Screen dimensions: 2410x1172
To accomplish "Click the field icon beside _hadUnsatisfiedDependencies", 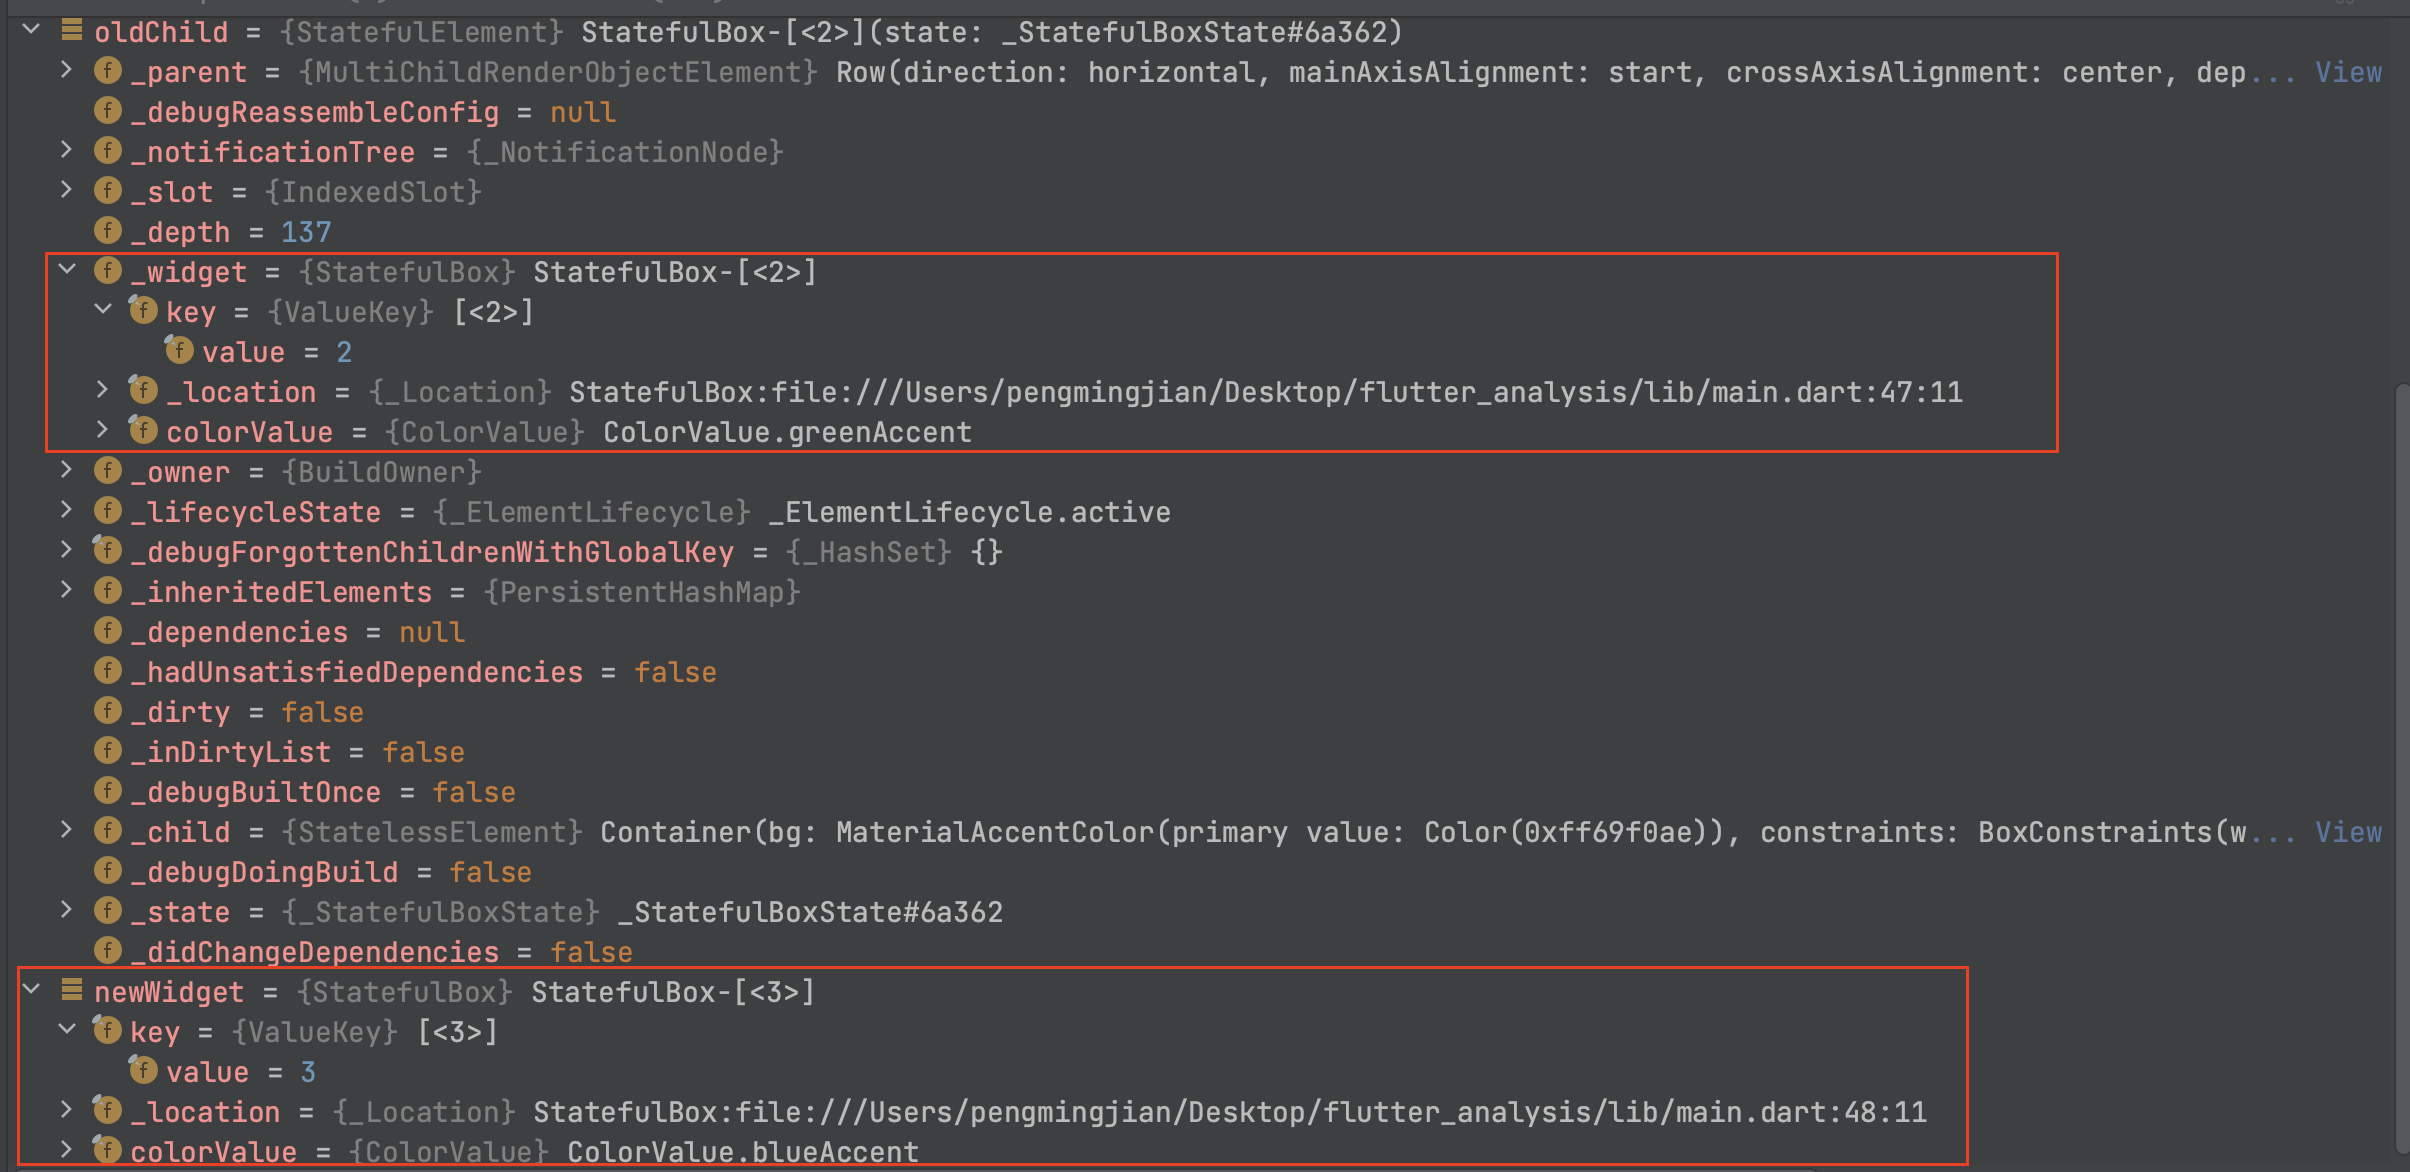I will pos(108,671).
